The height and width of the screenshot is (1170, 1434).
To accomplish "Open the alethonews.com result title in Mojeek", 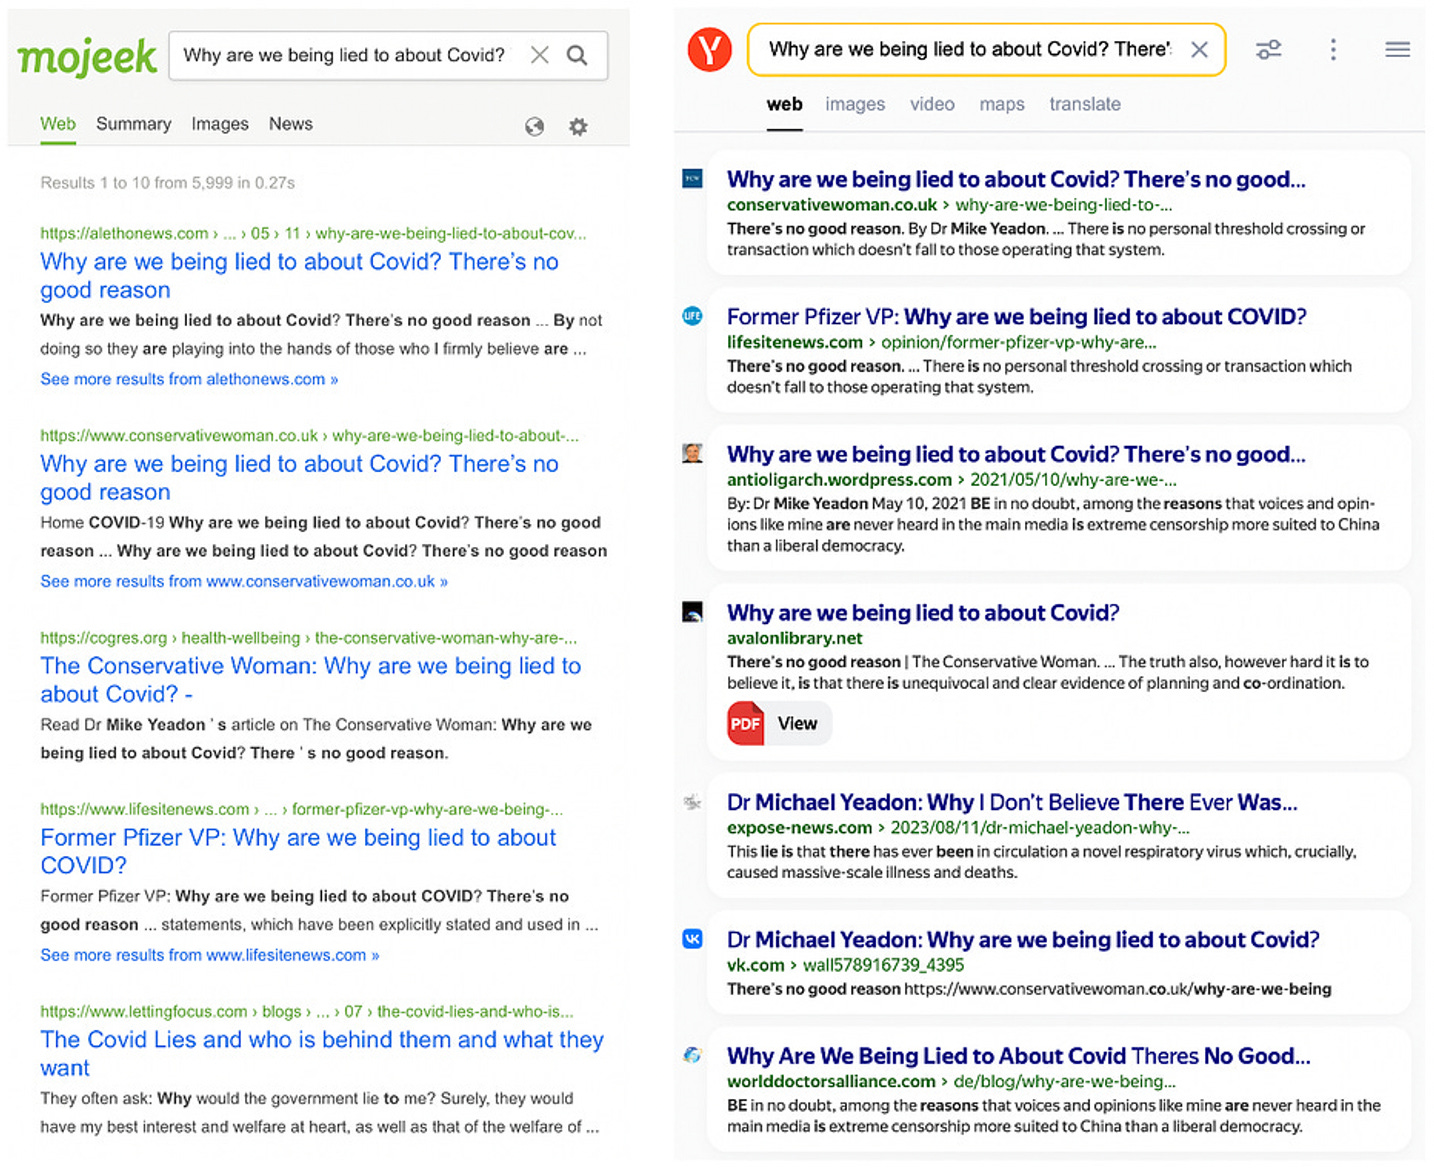I will [x=299, y=276].
